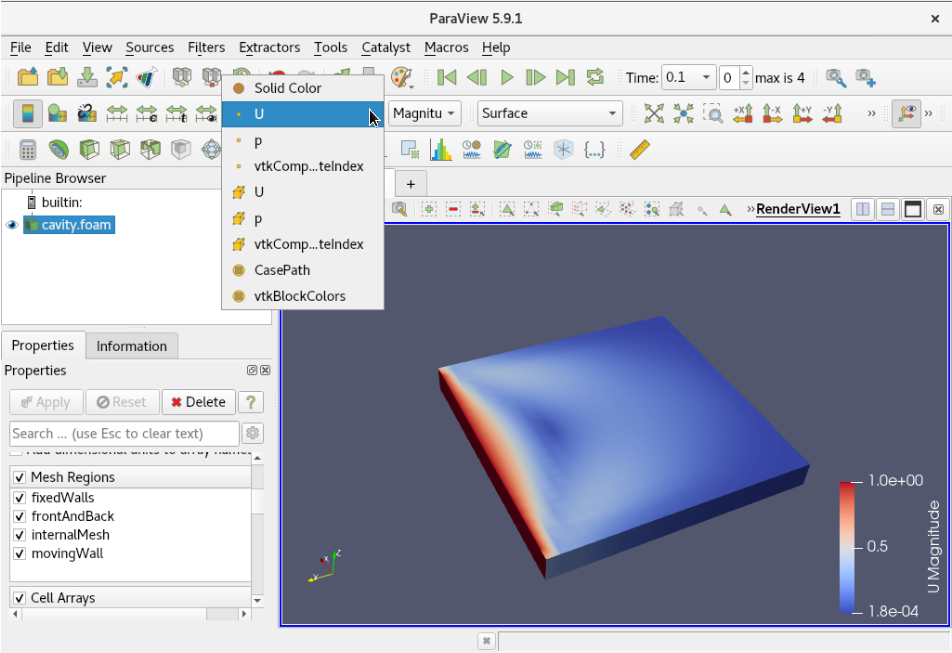Viewport: 952px width, 653px height.
Task: Open the Magnitu component dropdown
Action: point(424,113)
